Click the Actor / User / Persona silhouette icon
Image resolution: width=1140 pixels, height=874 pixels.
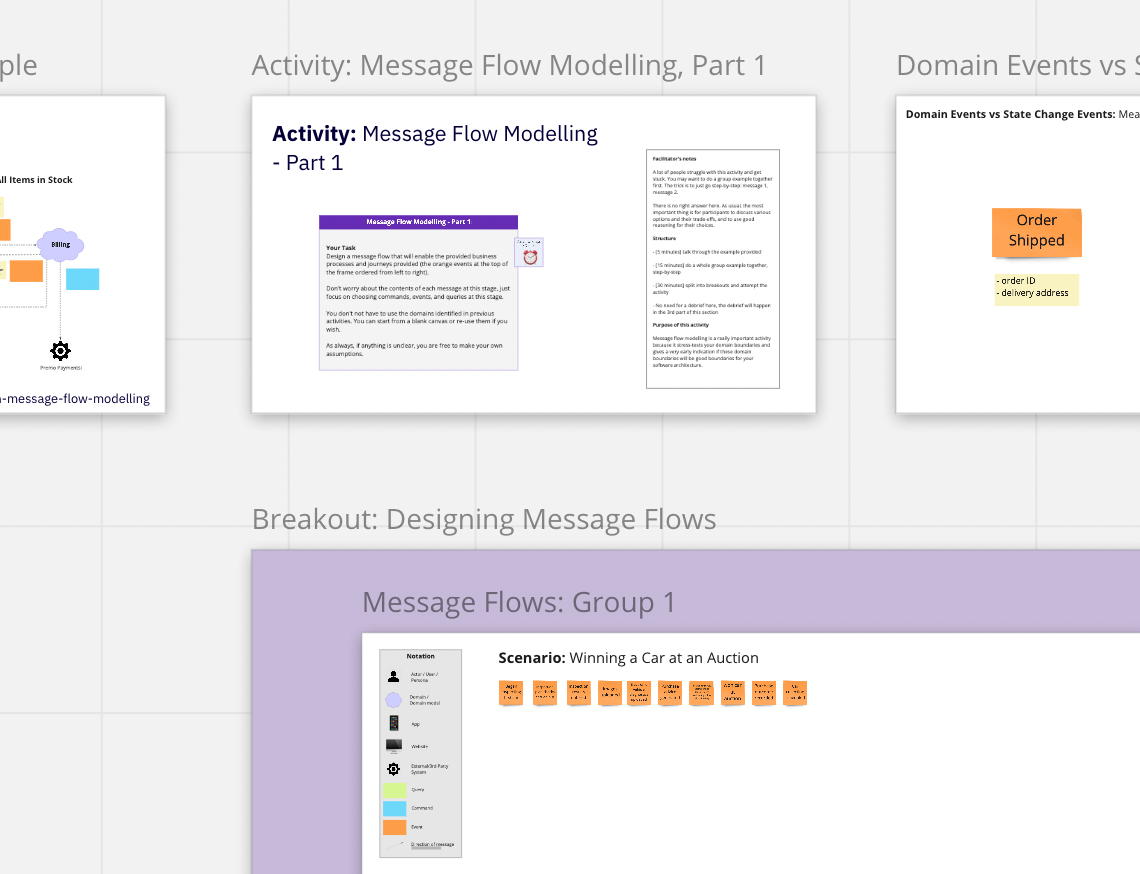pos(393,676)
